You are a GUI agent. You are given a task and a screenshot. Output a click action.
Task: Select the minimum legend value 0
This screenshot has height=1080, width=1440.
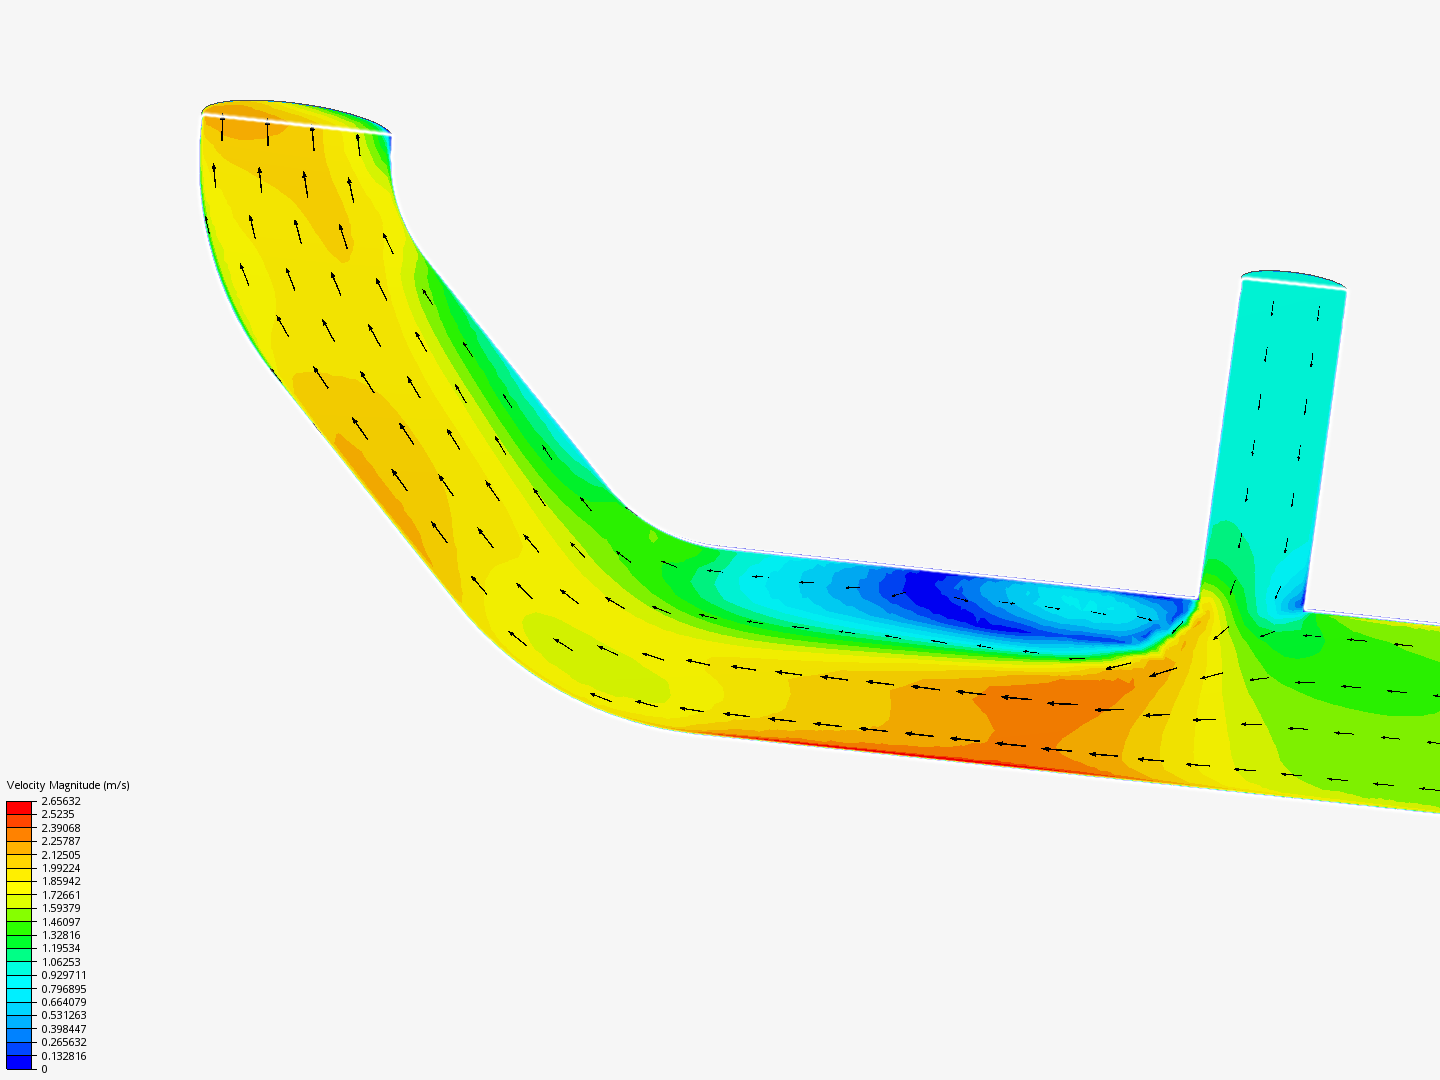coord(44,1069)
